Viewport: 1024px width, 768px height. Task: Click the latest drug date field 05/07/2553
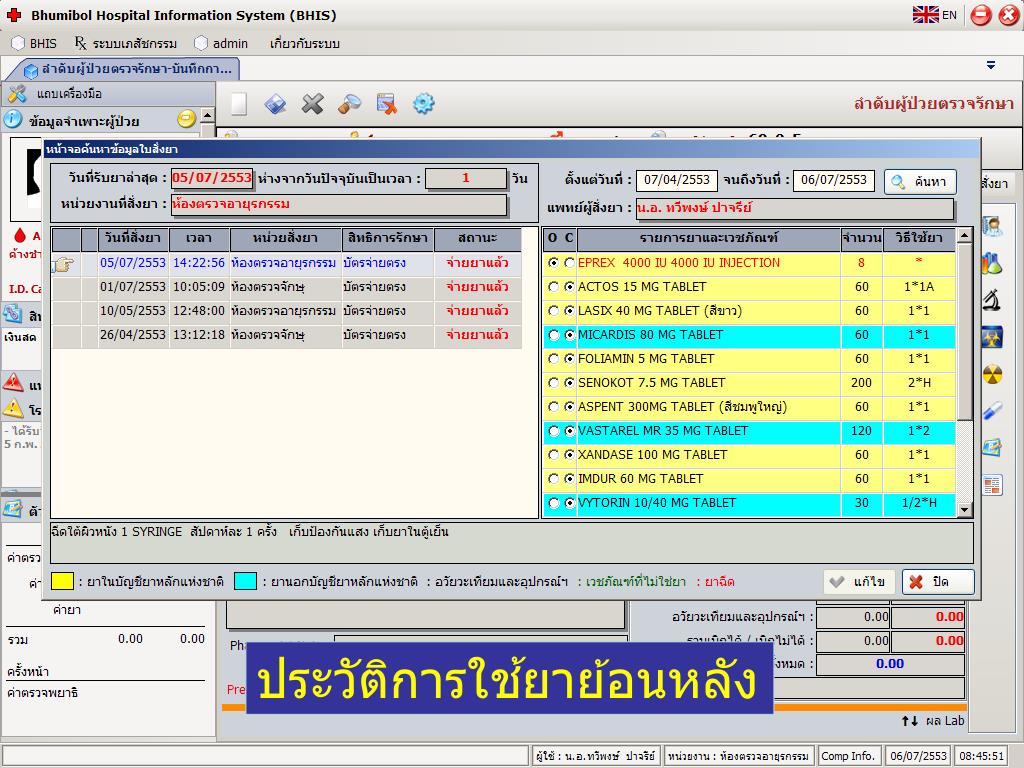pos(212,178)
